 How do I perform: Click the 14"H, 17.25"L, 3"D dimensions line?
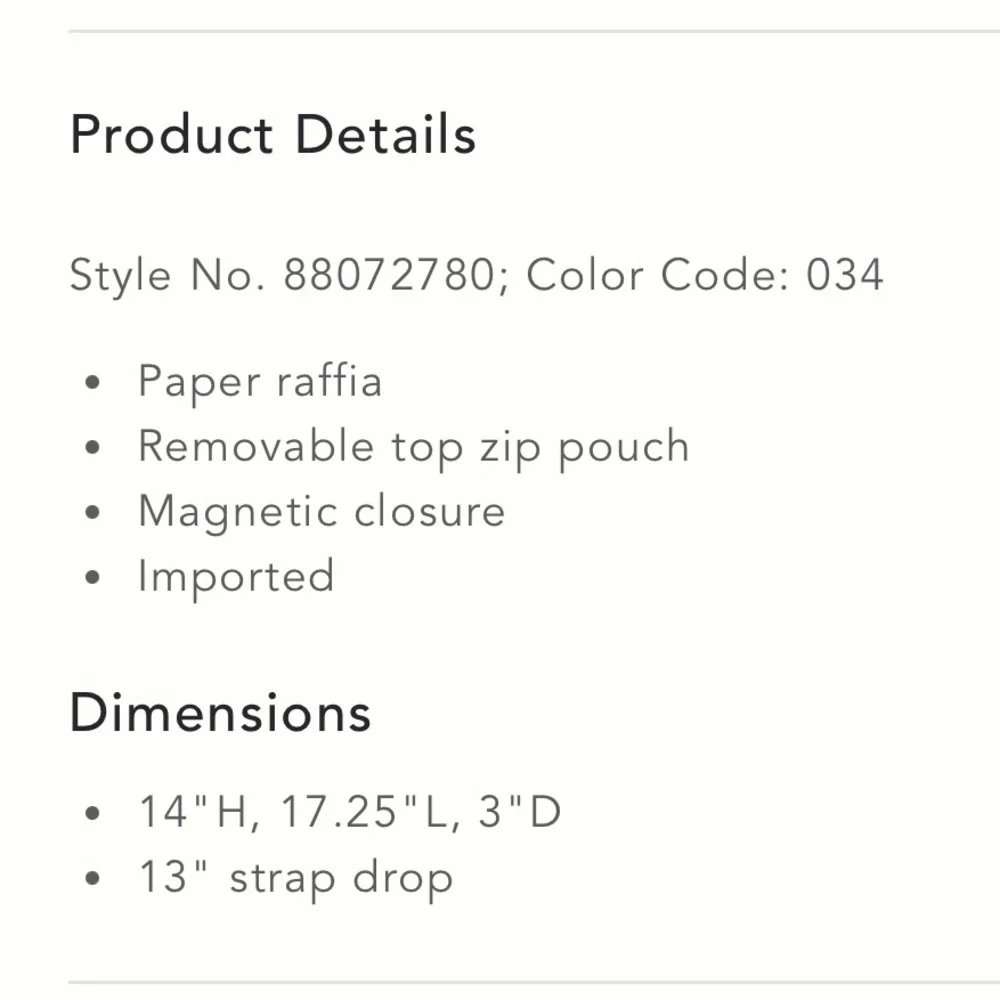click(350, 812)
